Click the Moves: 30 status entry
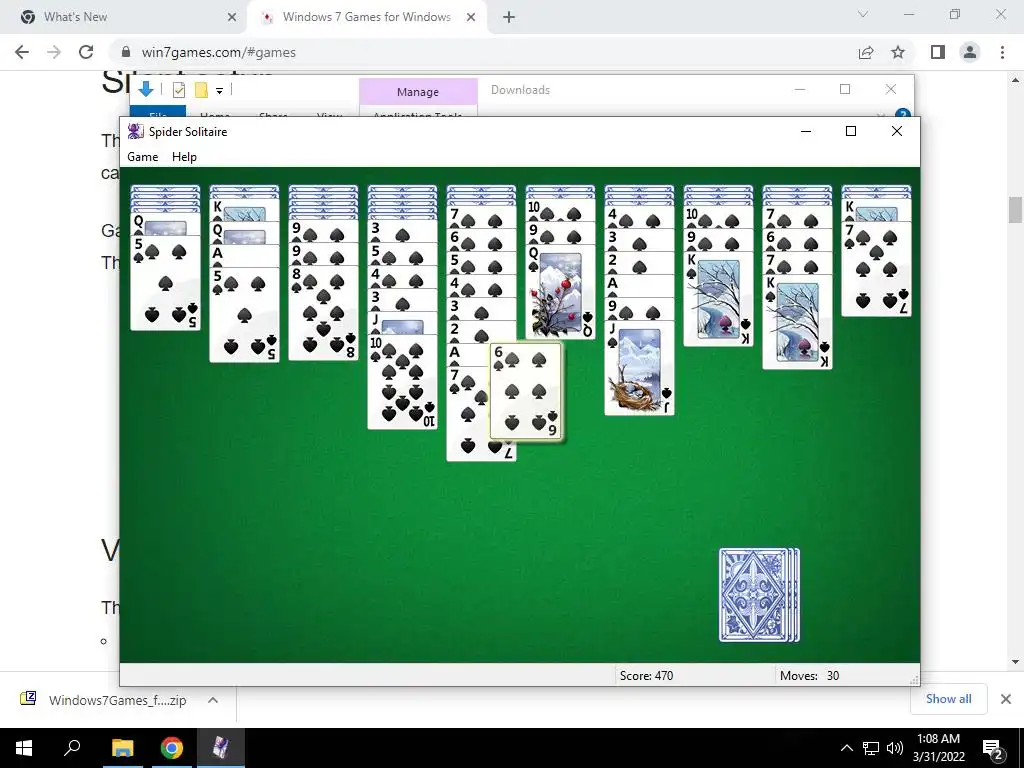The height and width of the screenshot is (768, 1024). pyautogui.click(x=810, y=676)
